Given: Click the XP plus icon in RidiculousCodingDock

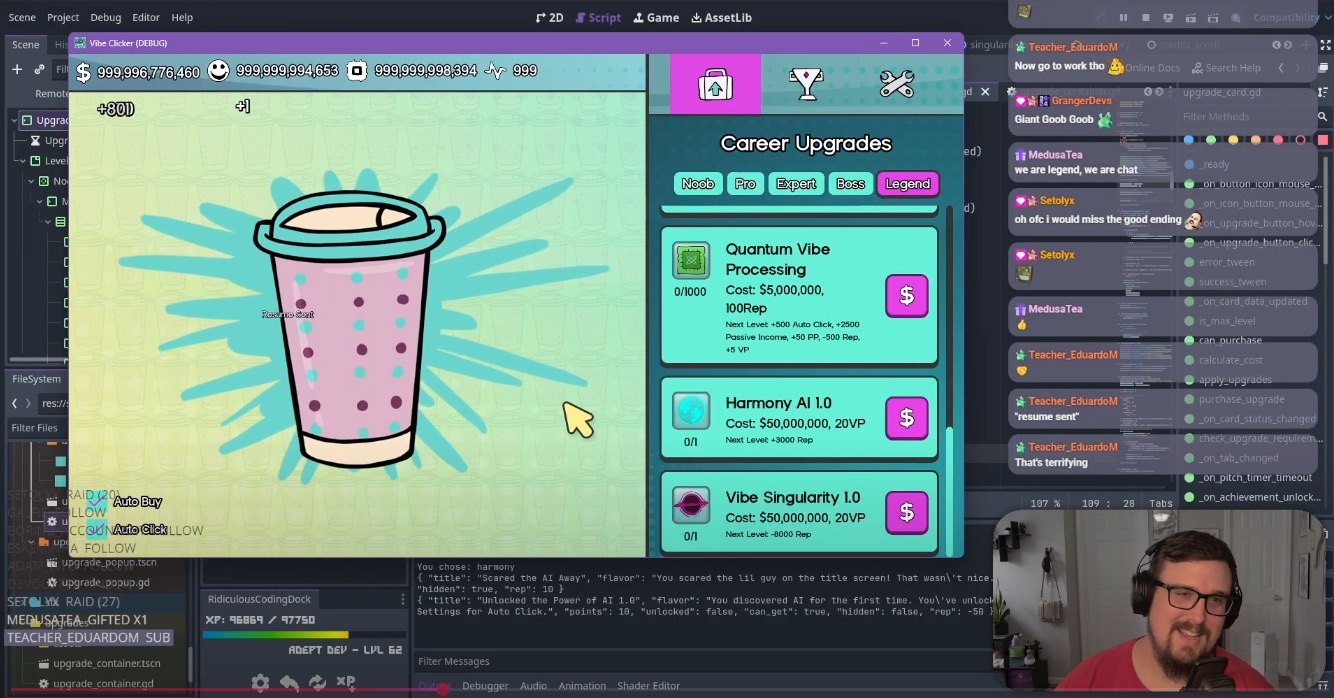Looking at the screenshot, I should pyautogui.click(x=346, y=682).
